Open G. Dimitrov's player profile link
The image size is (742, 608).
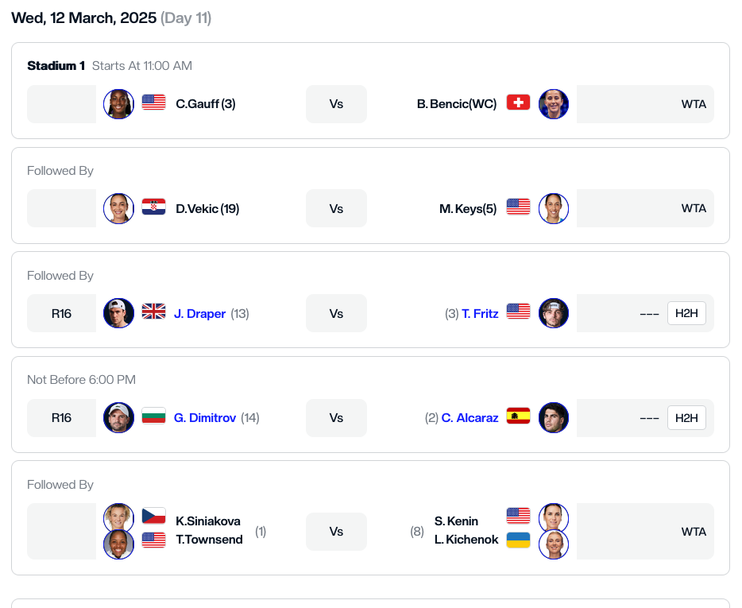[x=205, y=418]
